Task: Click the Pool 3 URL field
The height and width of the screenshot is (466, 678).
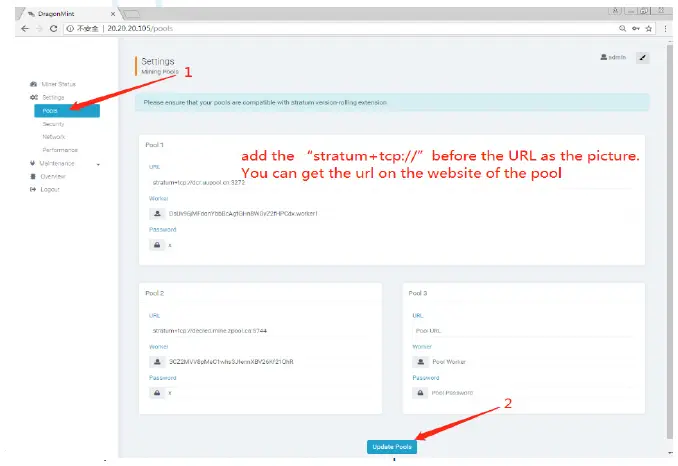Action: click(523, 331)
